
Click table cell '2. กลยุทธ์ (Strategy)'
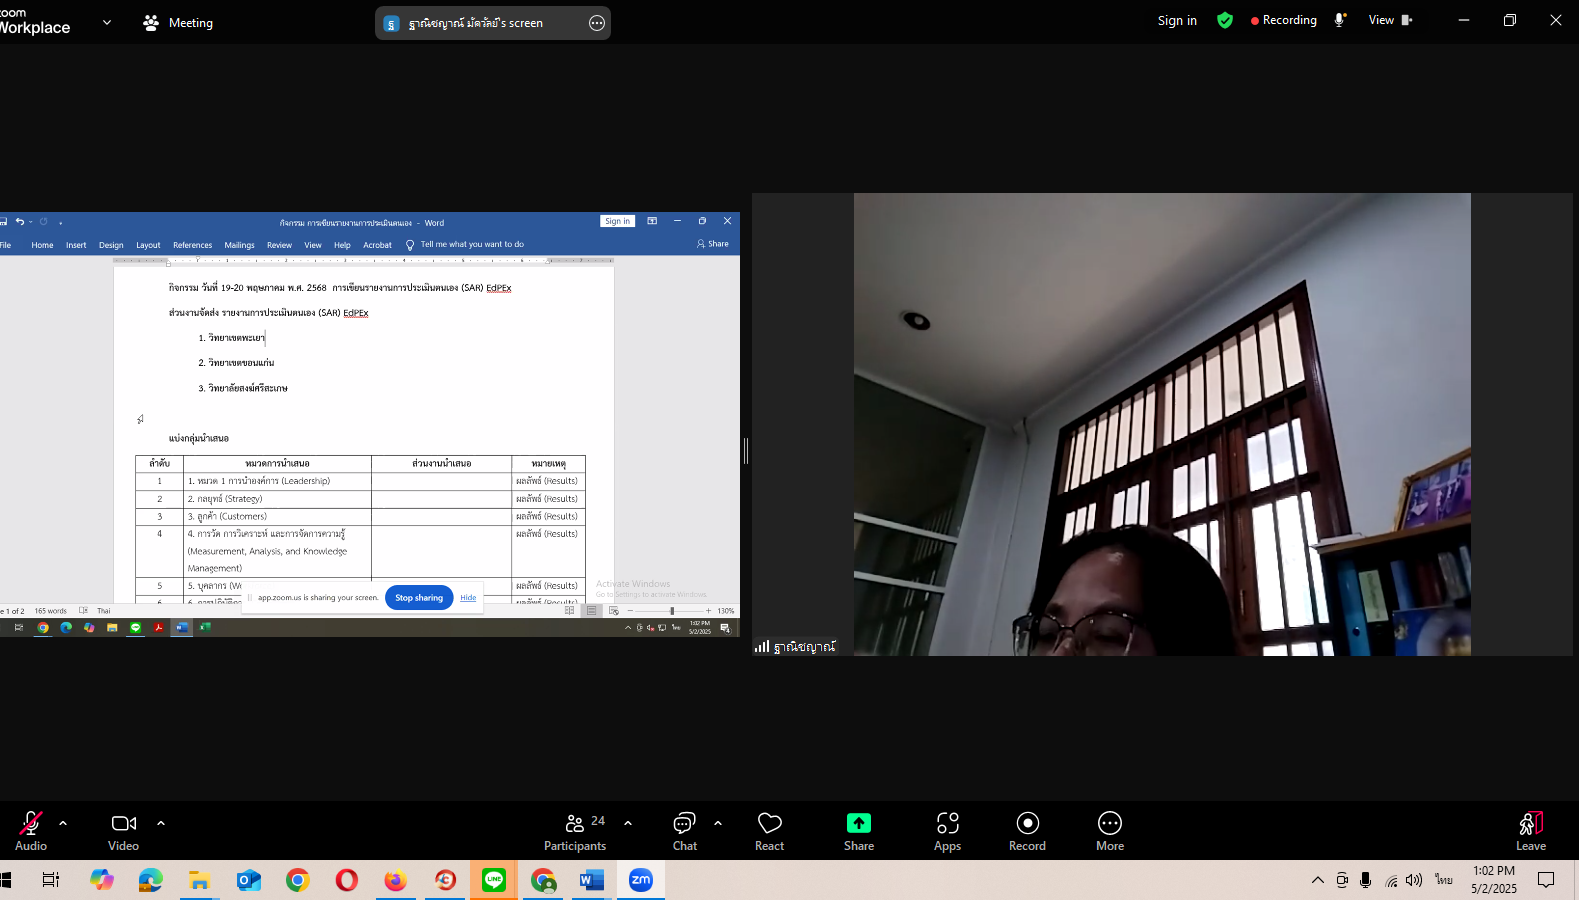click(x=277, y=498)
